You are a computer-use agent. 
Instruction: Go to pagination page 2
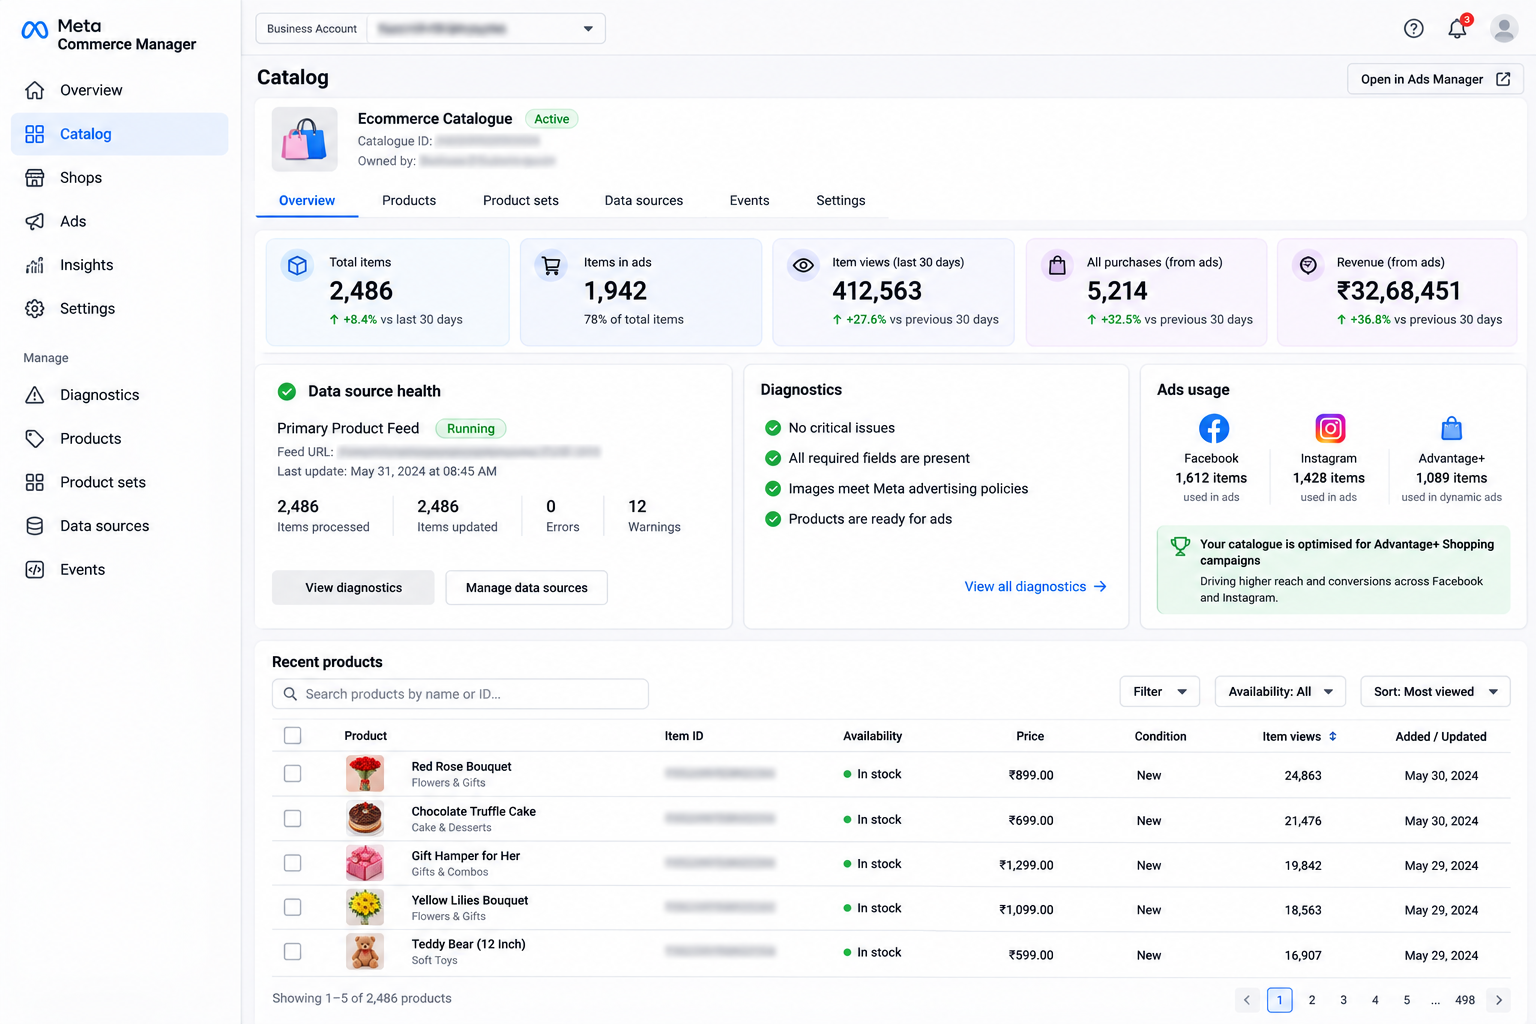[1312, 1000]
